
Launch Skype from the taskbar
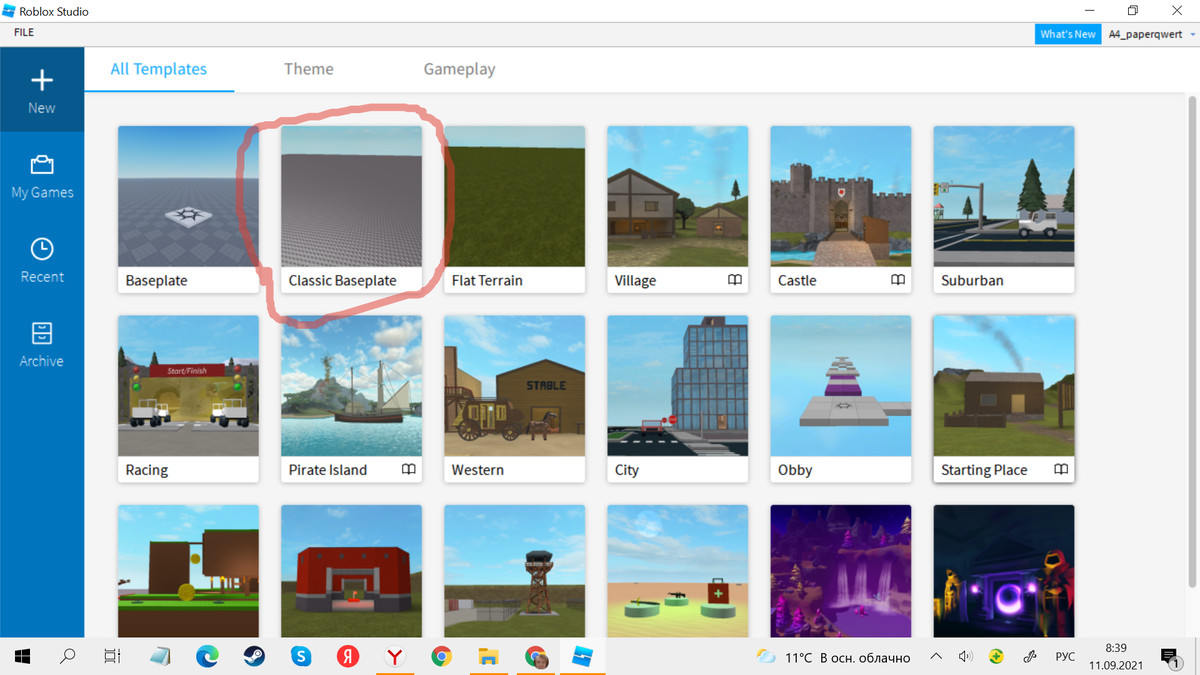pos(301,657)
